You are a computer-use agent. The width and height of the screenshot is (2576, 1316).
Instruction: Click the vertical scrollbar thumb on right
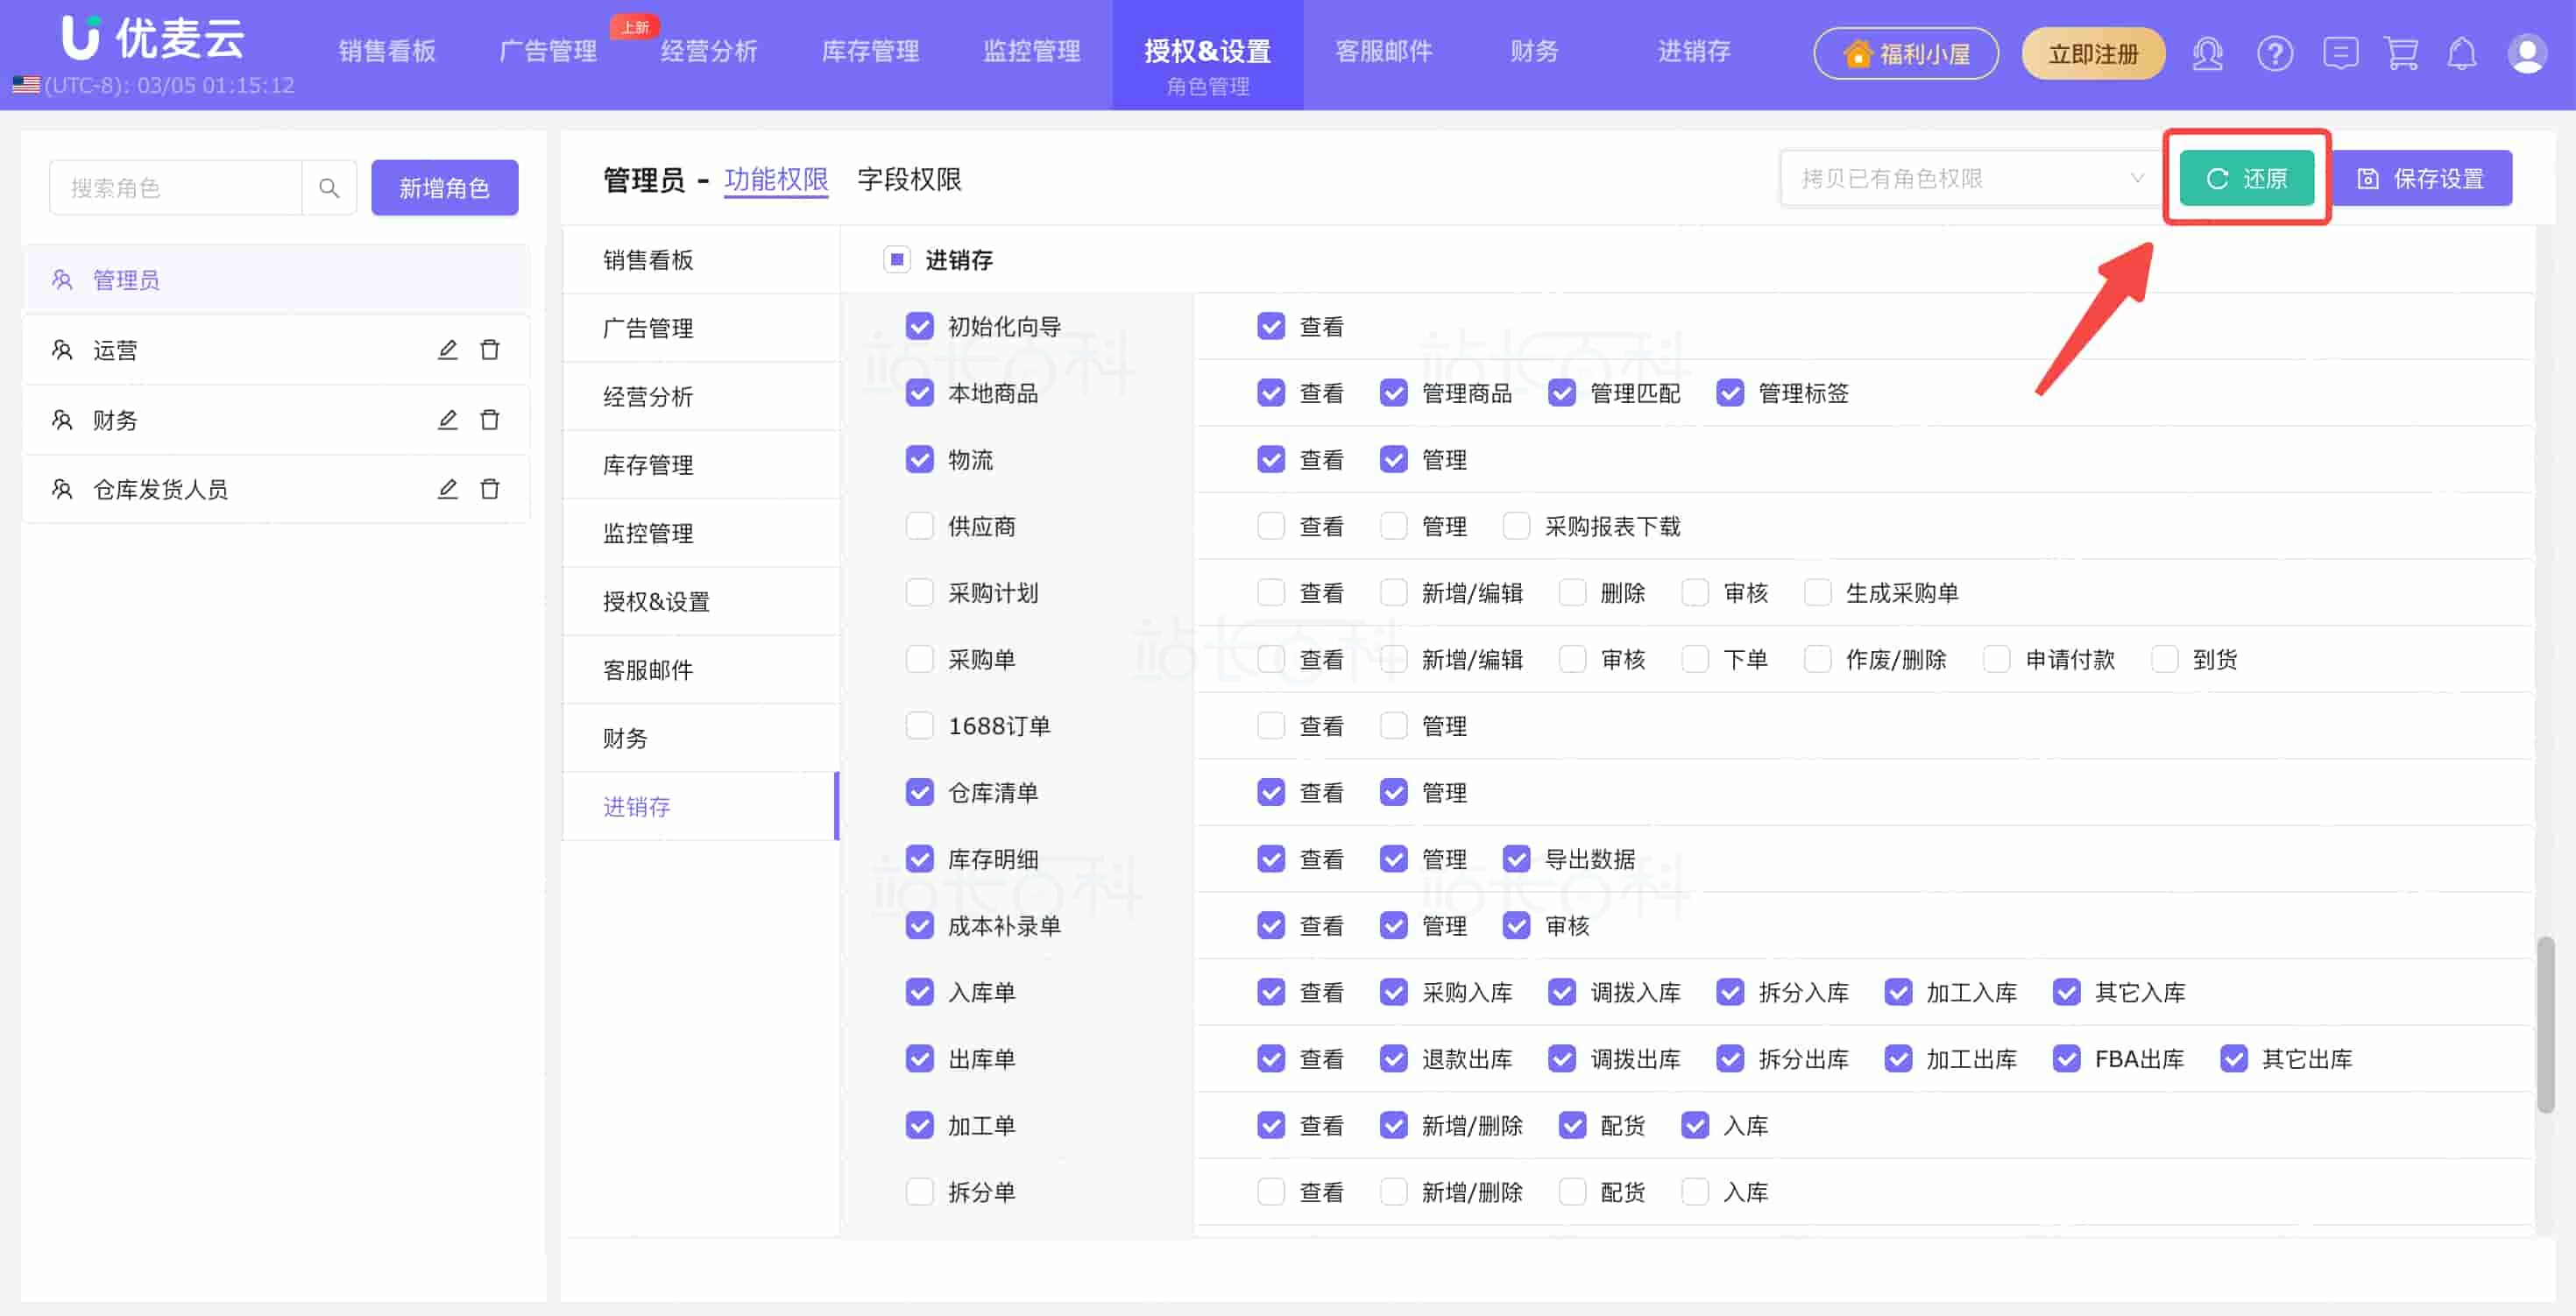pos(2545,1025)
